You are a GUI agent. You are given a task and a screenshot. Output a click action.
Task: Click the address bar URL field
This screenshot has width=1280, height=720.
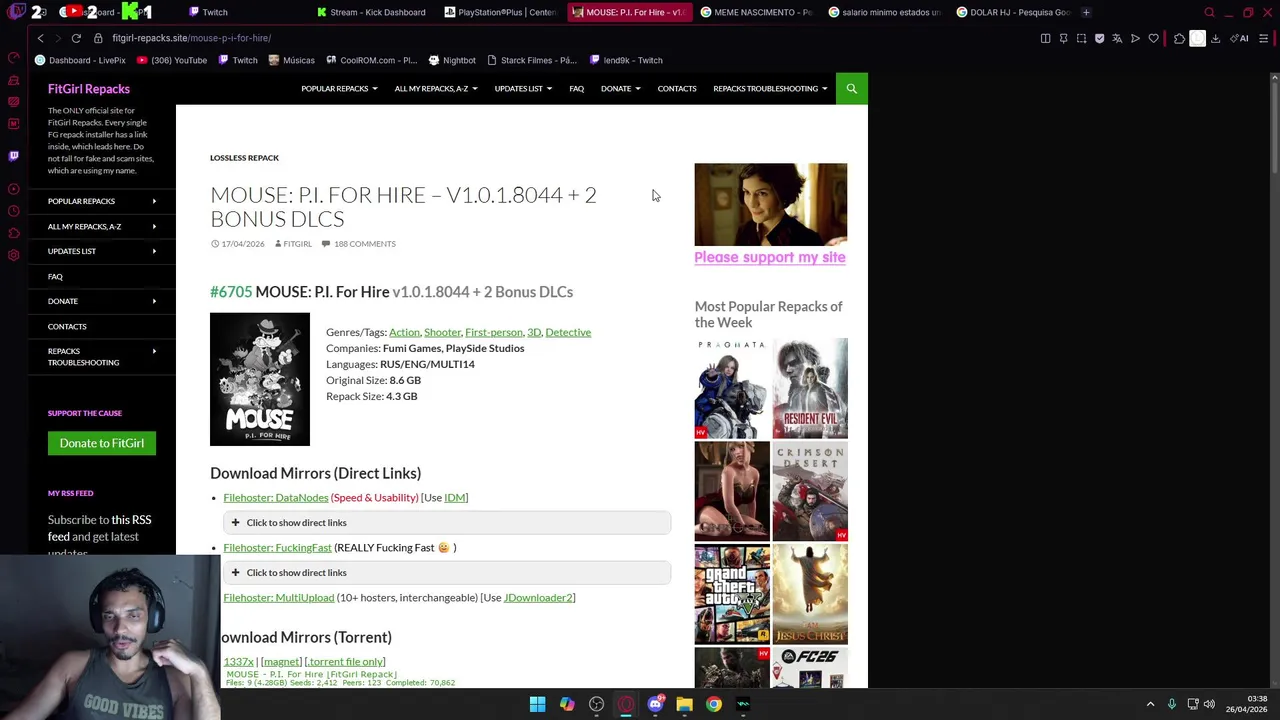560,38
